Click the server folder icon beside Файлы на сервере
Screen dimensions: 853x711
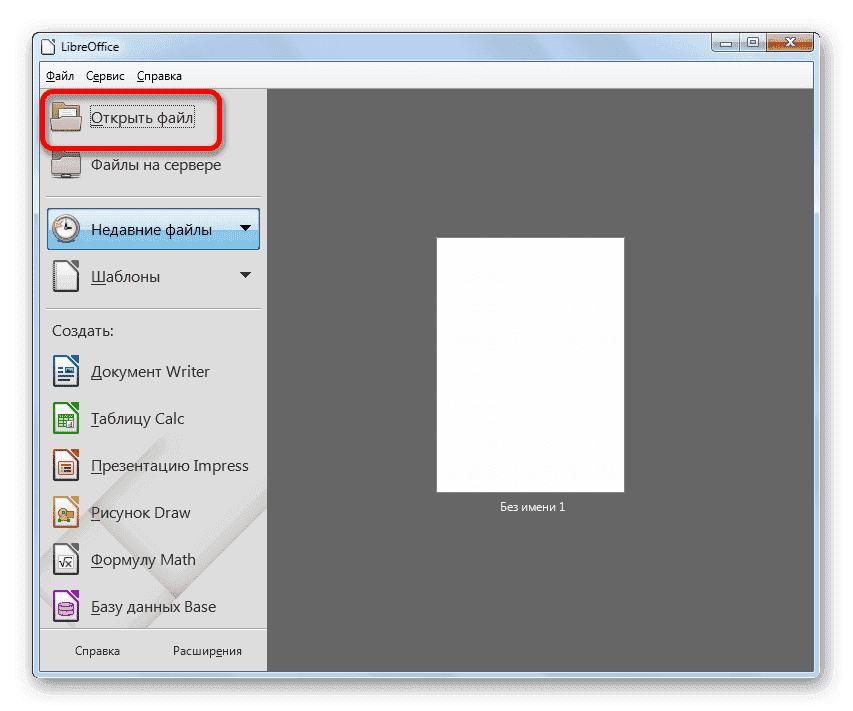(x=64, y=163)
